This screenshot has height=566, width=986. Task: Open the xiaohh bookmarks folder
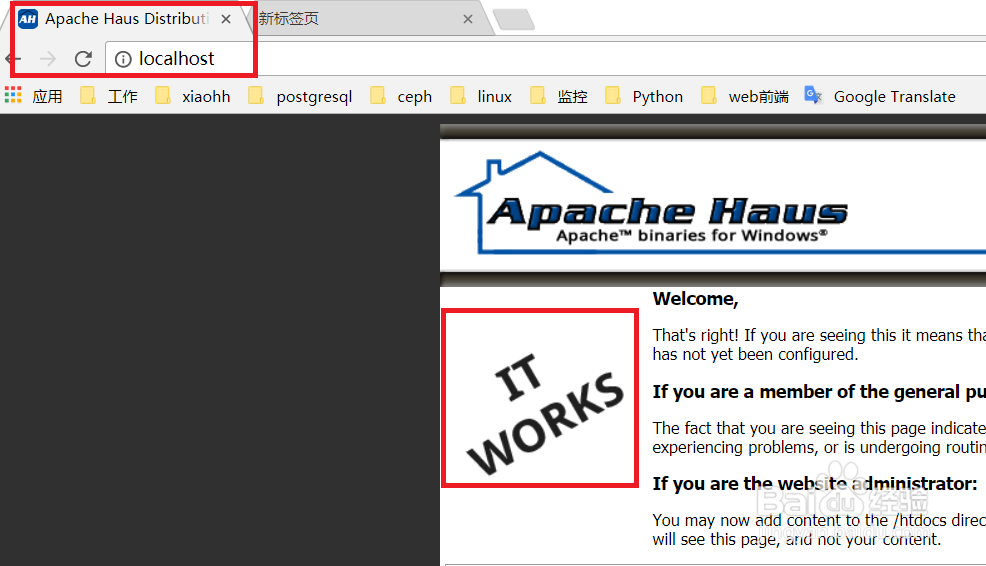(x=193, y=96)
